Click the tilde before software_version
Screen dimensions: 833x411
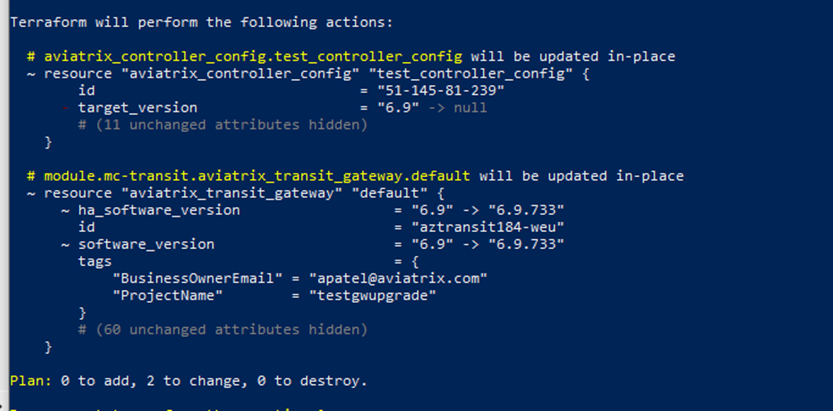pyautogui.click(x=65, y=244)
